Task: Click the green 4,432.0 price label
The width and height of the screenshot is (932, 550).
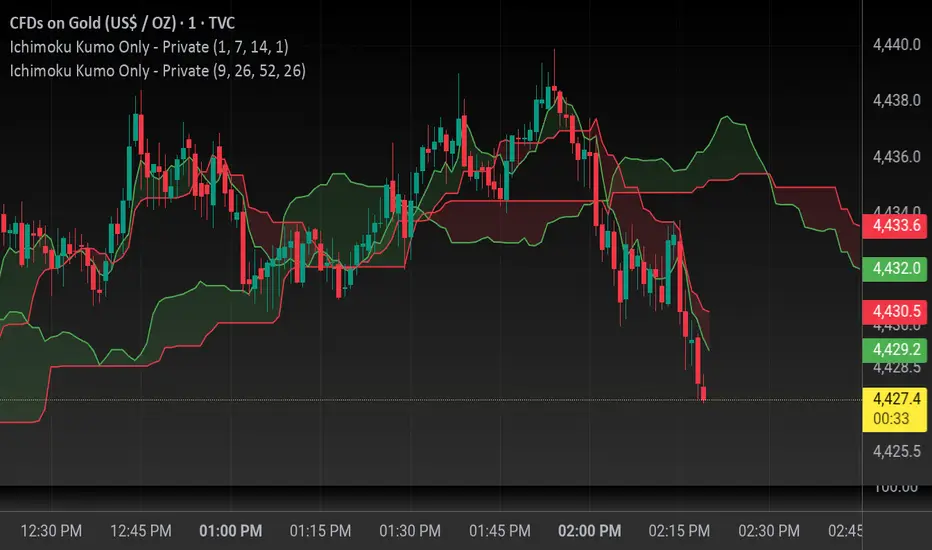Action: coord(895,268)
